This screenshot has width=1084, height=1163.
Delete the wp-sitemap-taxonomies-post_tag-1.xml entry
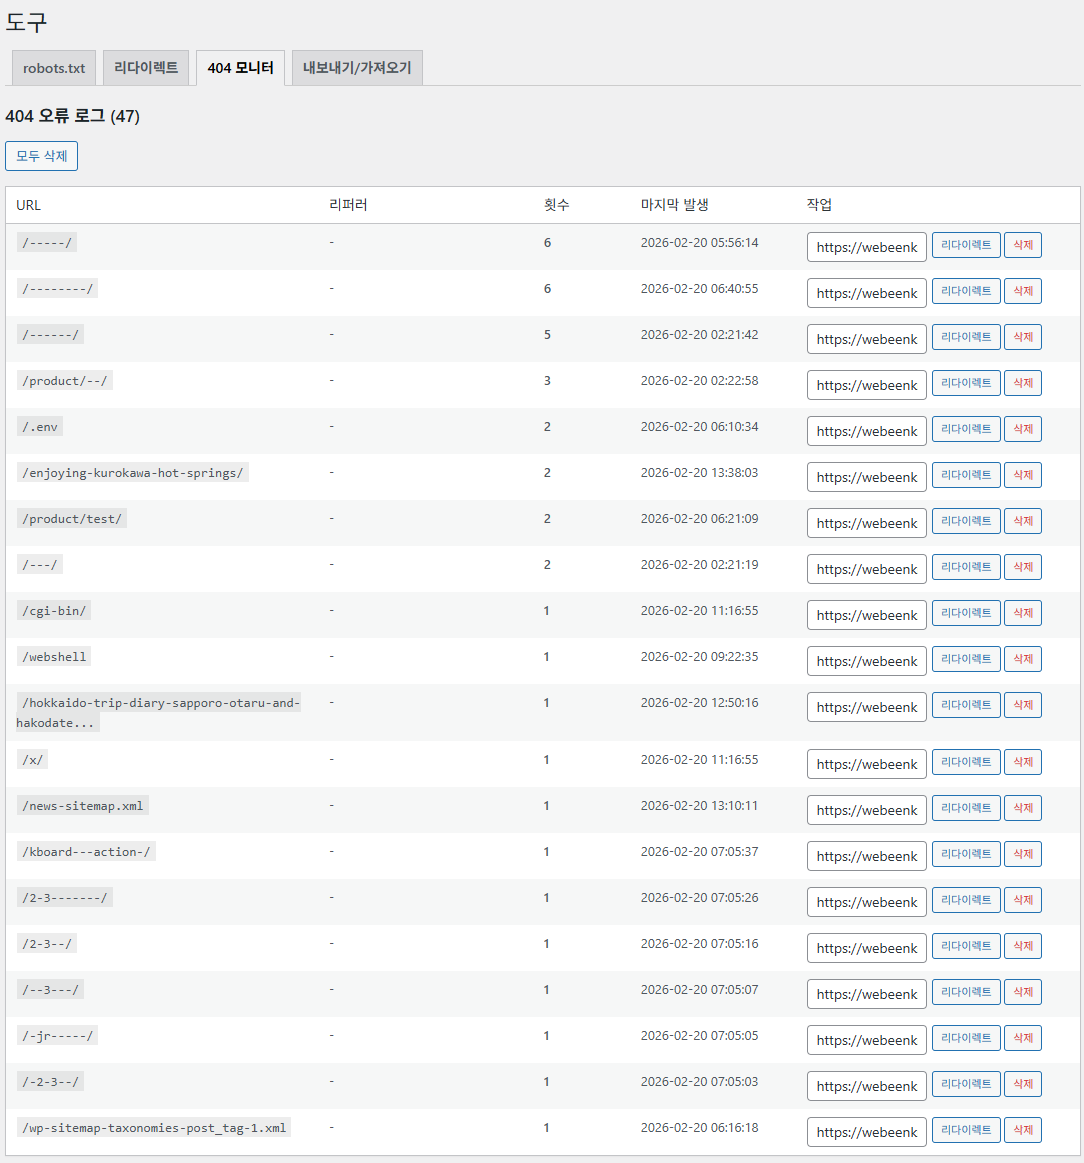[1022, 1130]
